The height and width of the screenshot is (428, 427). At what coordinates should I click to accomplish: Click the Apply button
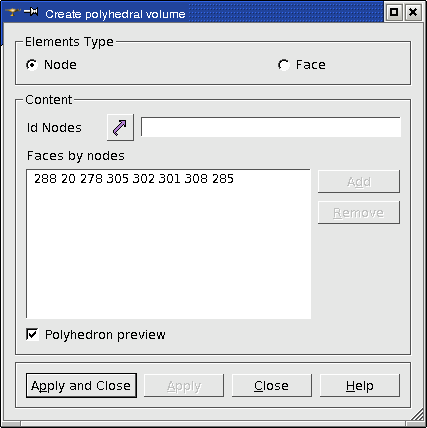[184, 386]
